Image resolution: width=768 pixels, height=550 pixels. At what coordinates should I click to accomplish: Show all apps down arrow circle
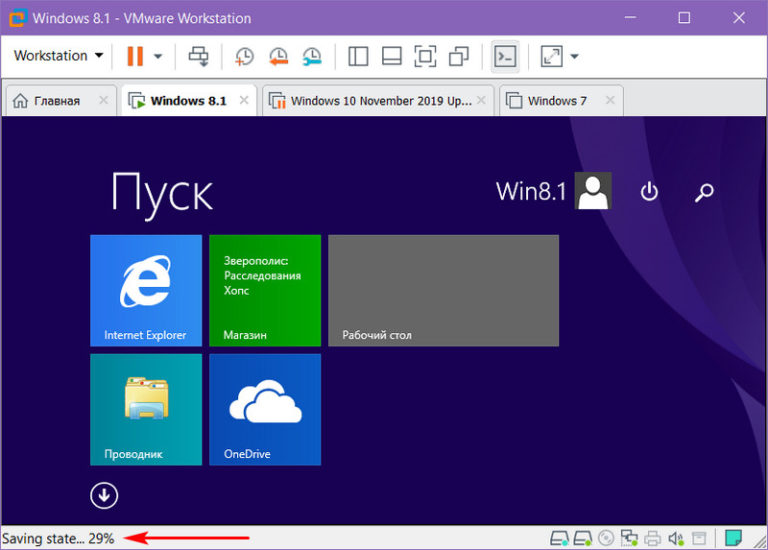coord(104,496)
